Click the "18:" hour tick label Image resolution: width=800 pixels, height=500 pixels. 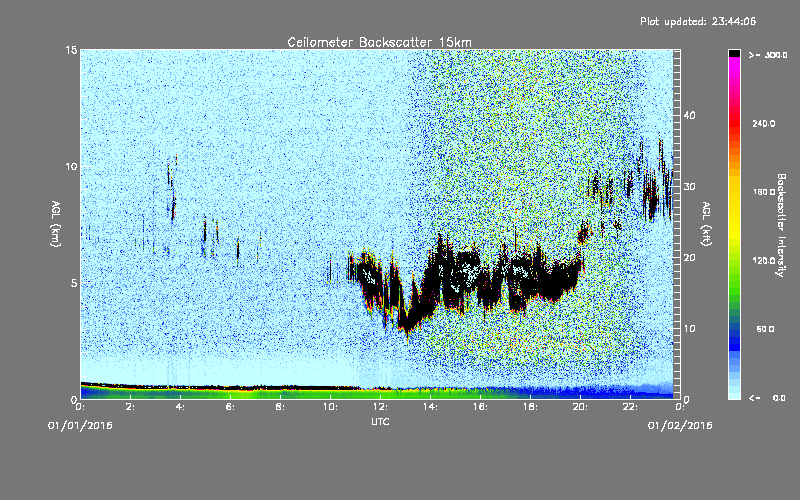point(531,407)
